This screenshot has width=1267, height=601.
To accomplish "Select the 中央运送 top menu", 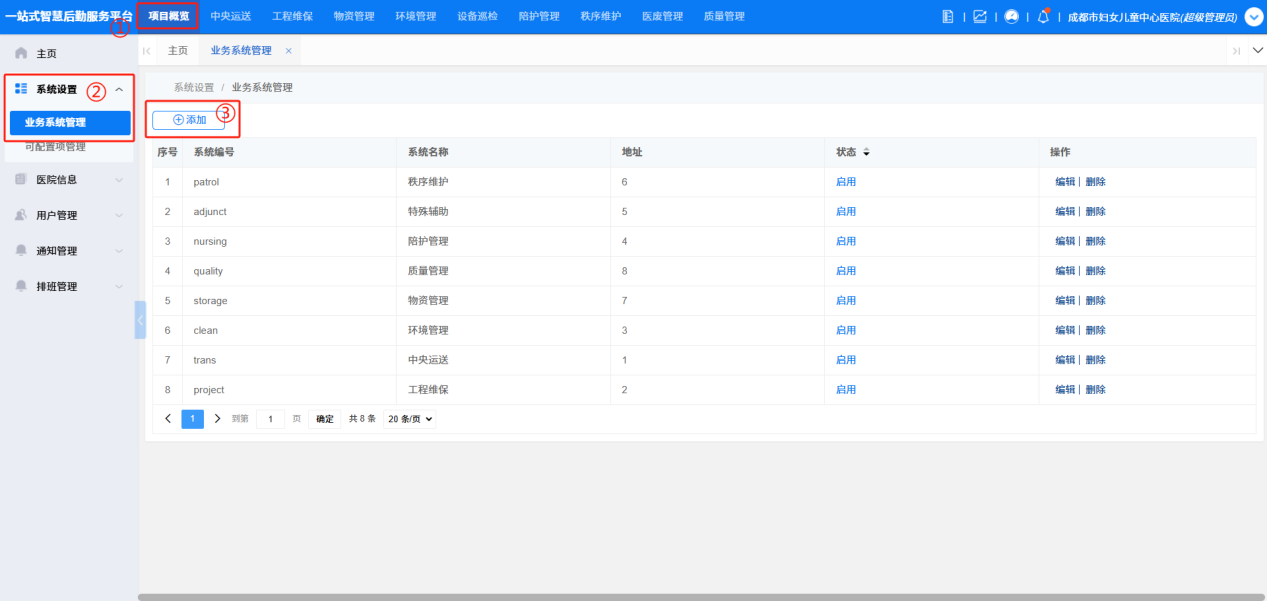I will pyautogui.click(x=231, y=16).
